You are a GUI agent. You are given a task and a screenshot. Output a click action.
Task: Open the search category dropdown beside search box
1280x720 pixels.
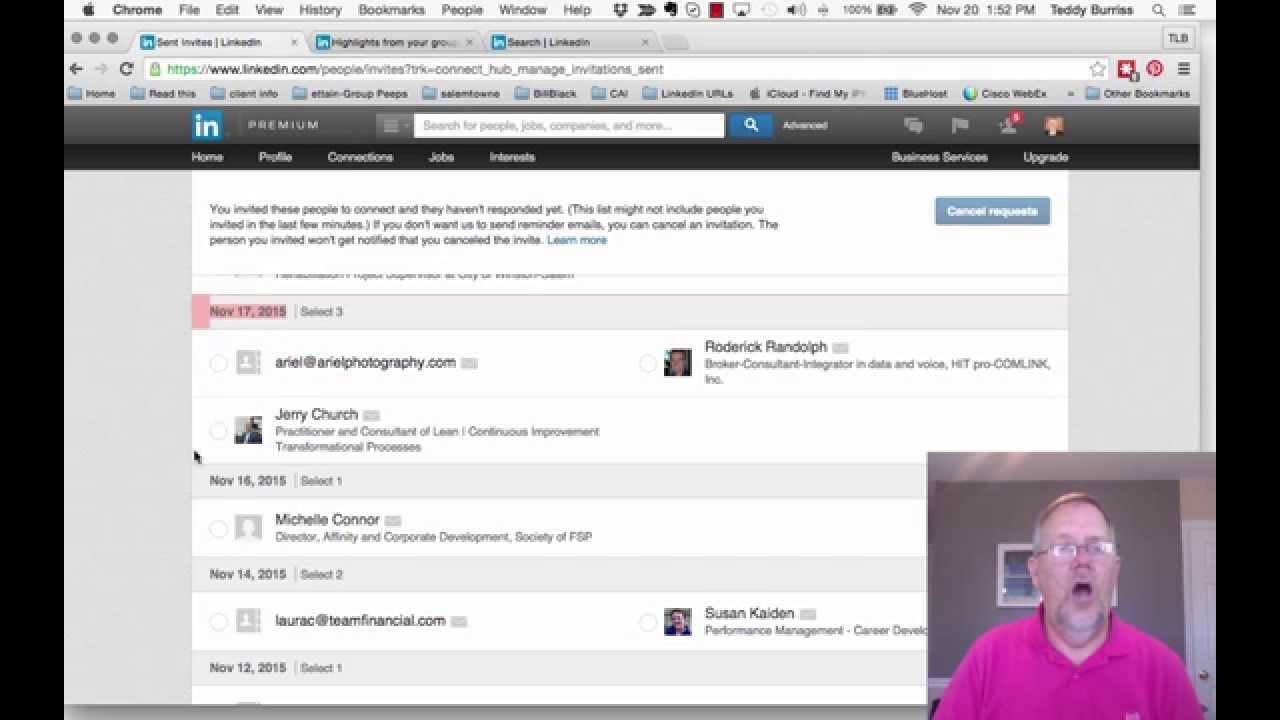[x=393, y=125]
